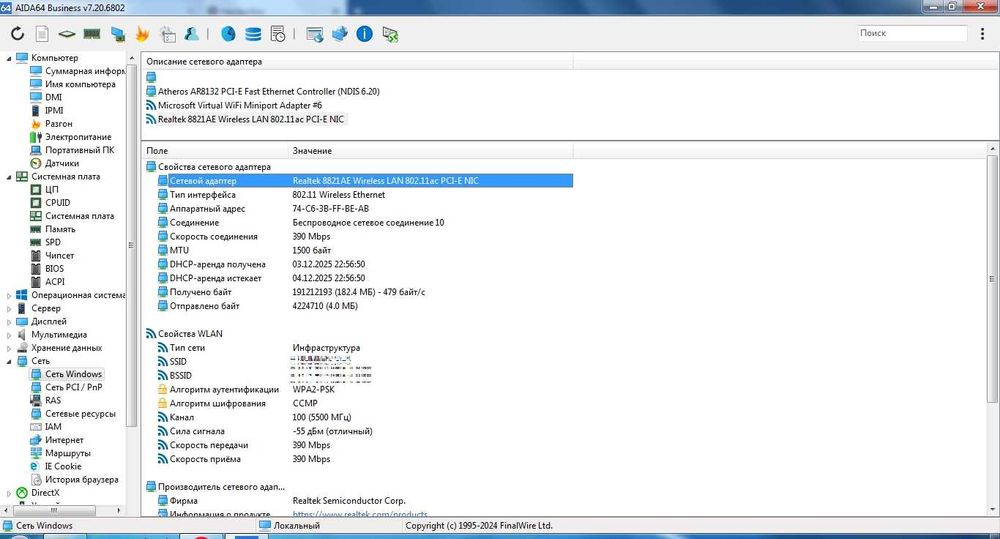
Task: Click the sidebar tree horizontal scrollbar
Action: pyautogui.click(x=54, y=510)
